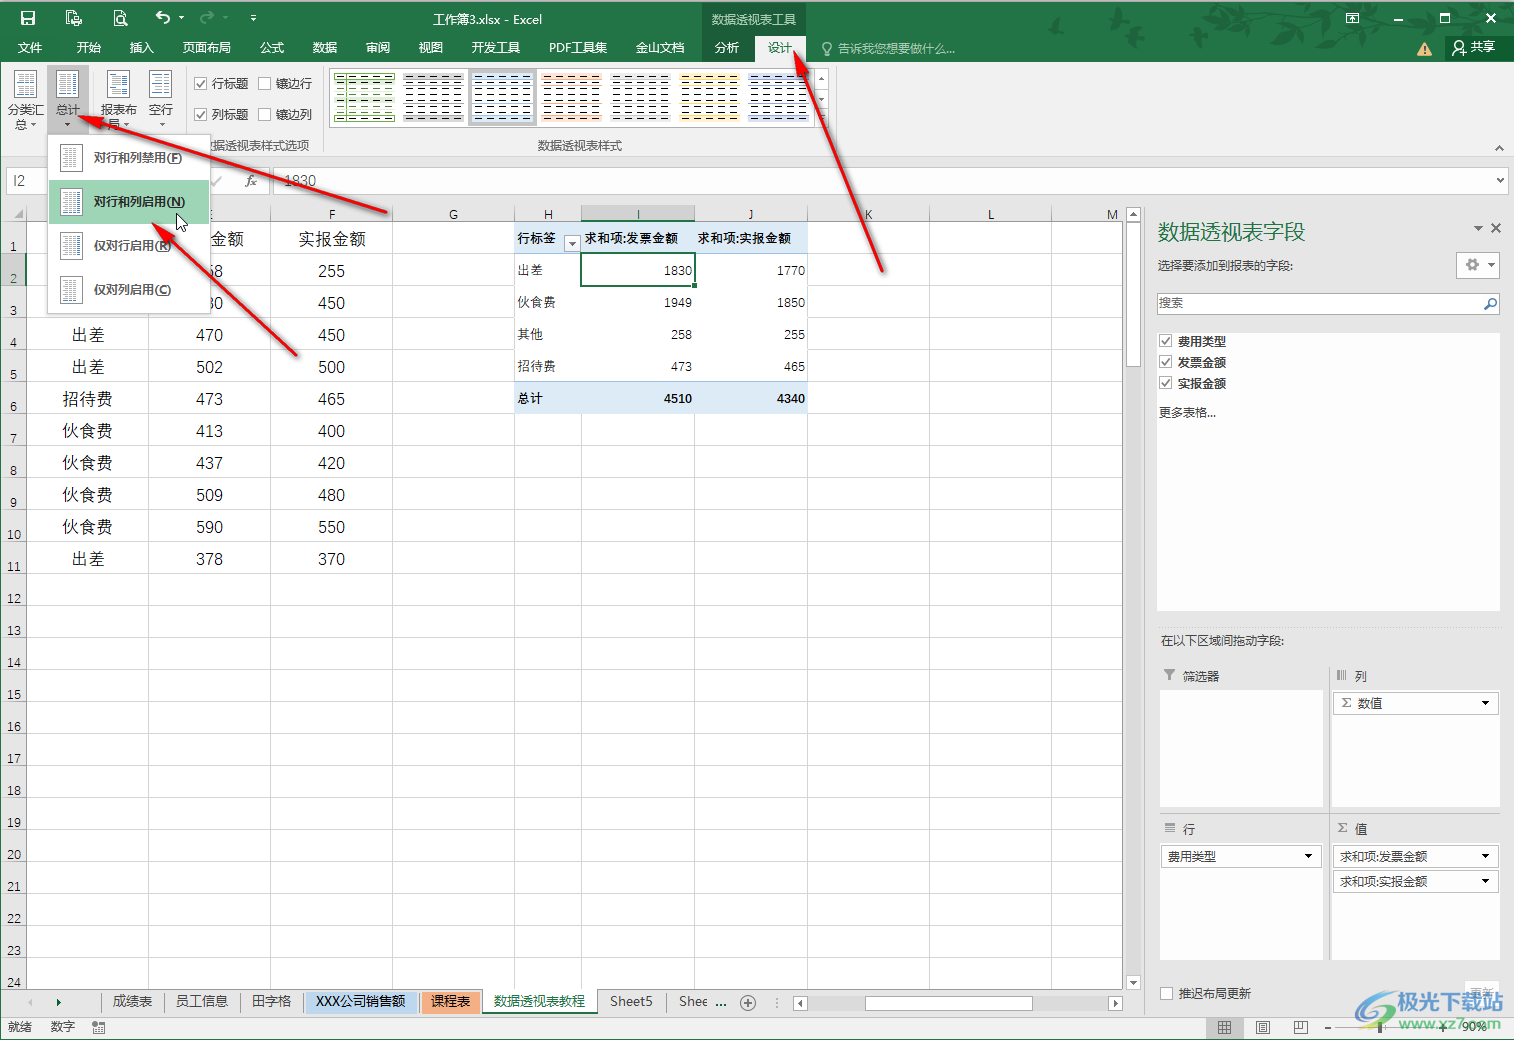Open the Print Preview icon in the title bar

pos(120,18)
